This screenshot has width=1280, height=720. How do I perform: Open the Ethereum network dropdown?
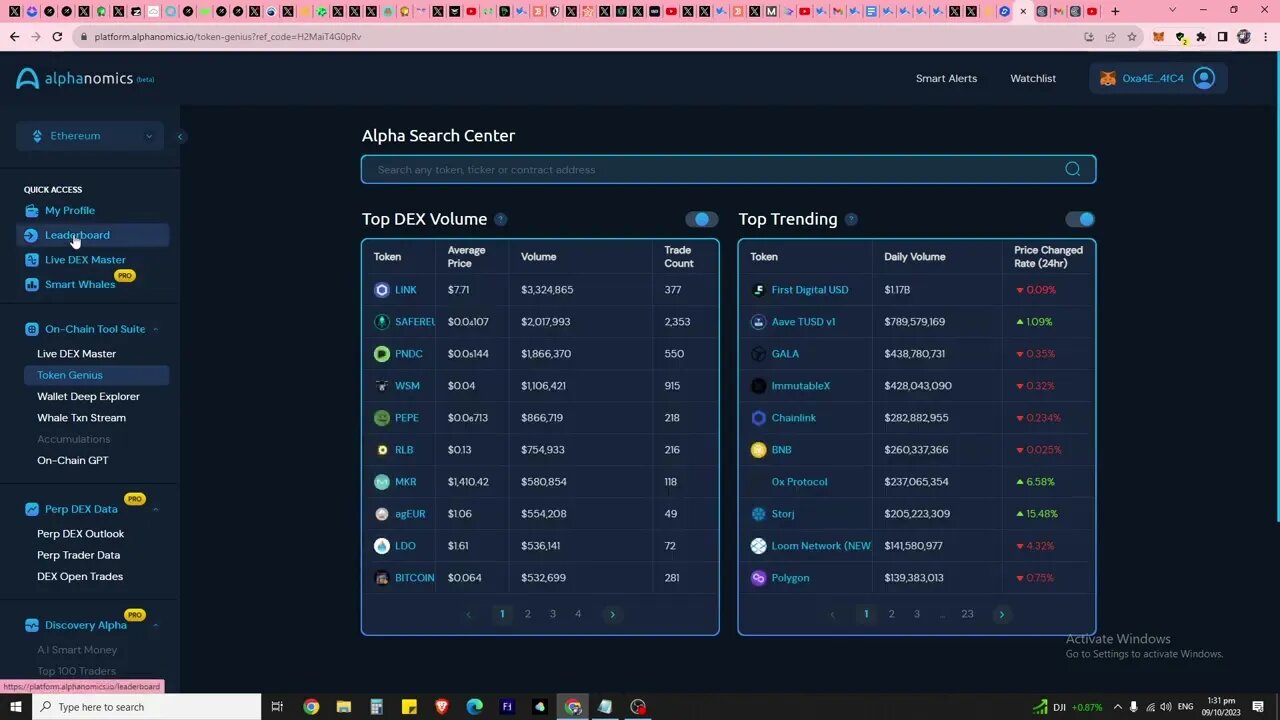[90, 136]
